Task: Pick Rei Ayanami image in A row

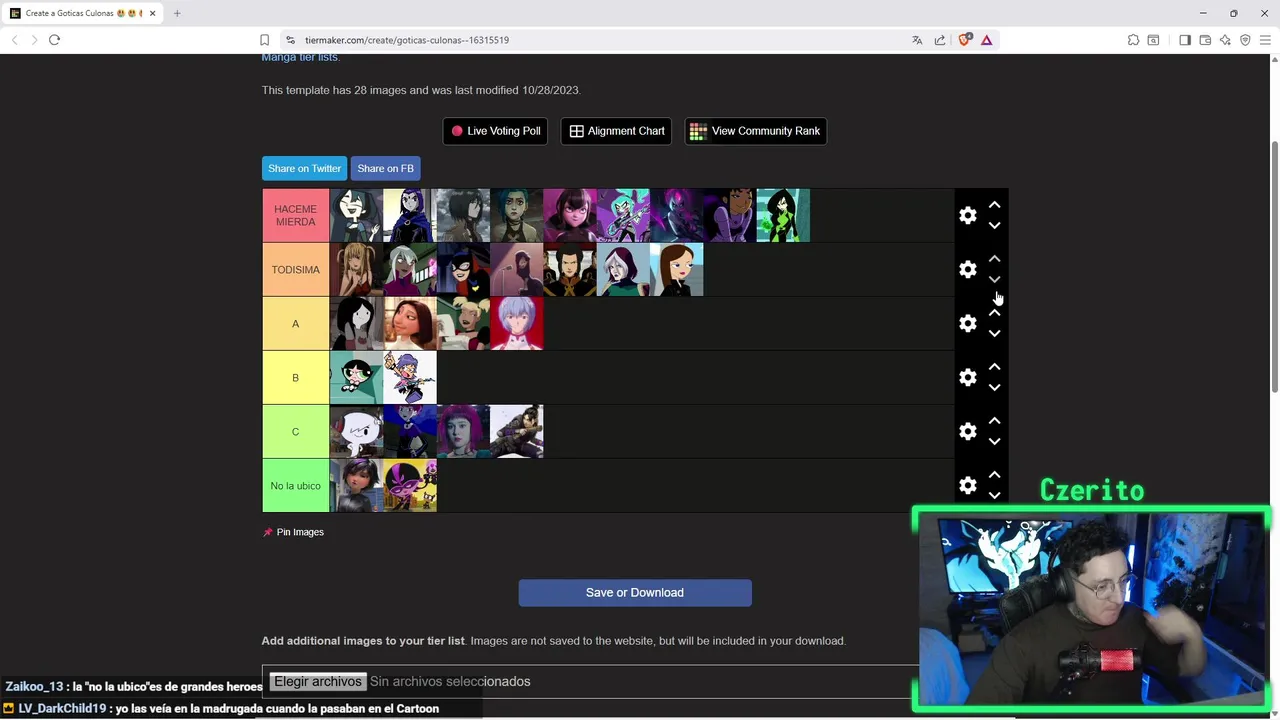Action: [517, 323]
